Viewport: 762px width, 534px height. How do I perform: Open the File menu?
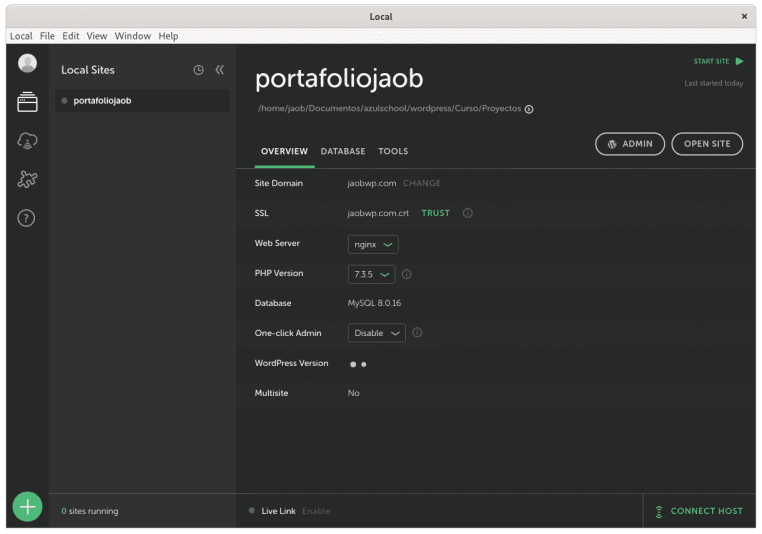(47, 36)
